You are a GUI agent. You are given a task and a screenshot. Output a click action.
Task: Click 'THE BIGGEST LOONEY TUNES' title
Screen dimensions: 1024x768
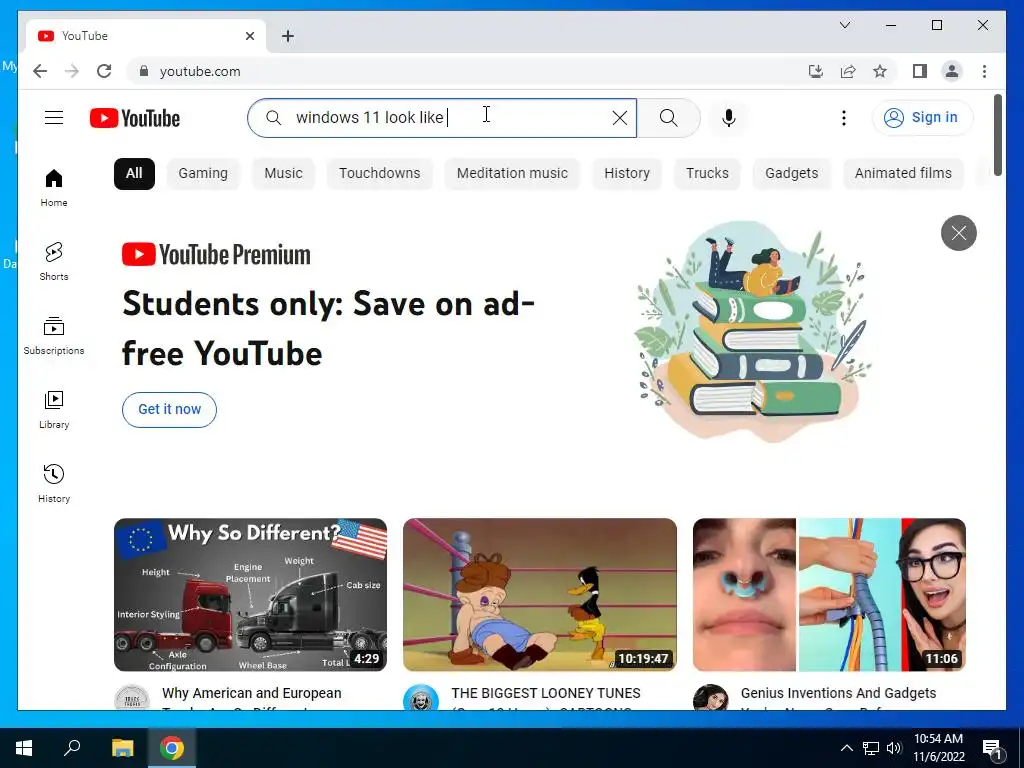[x=546, y=694]
